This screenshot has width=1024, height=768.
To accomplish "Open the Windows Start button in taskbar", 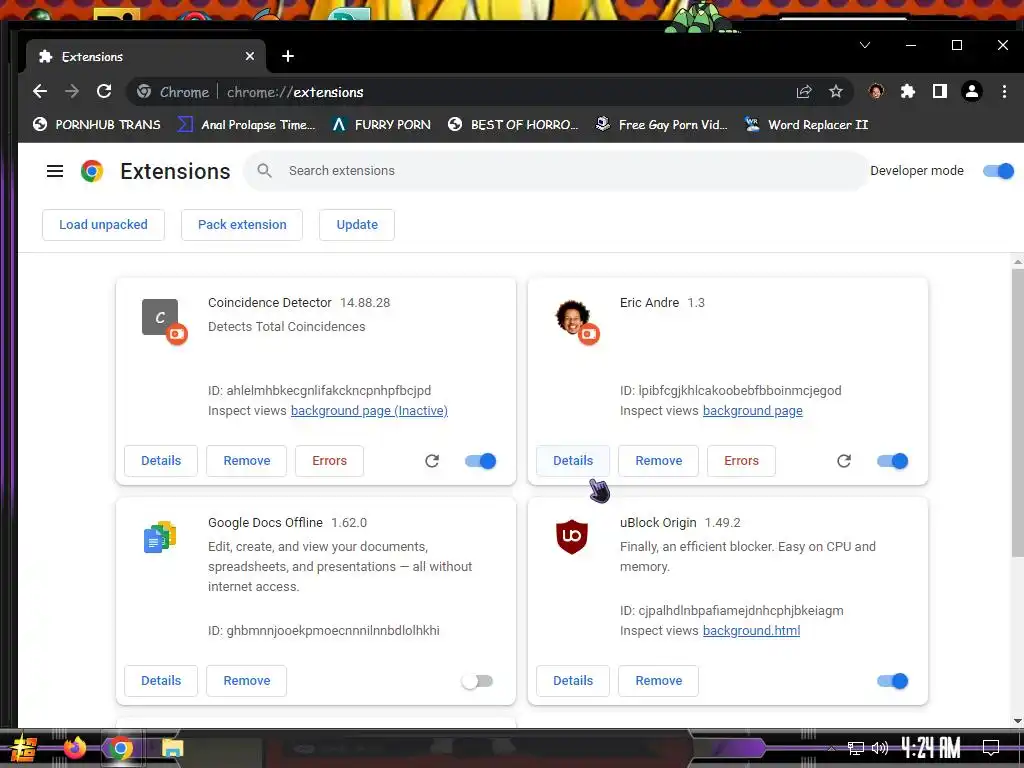I will click(x=23, y=748).
